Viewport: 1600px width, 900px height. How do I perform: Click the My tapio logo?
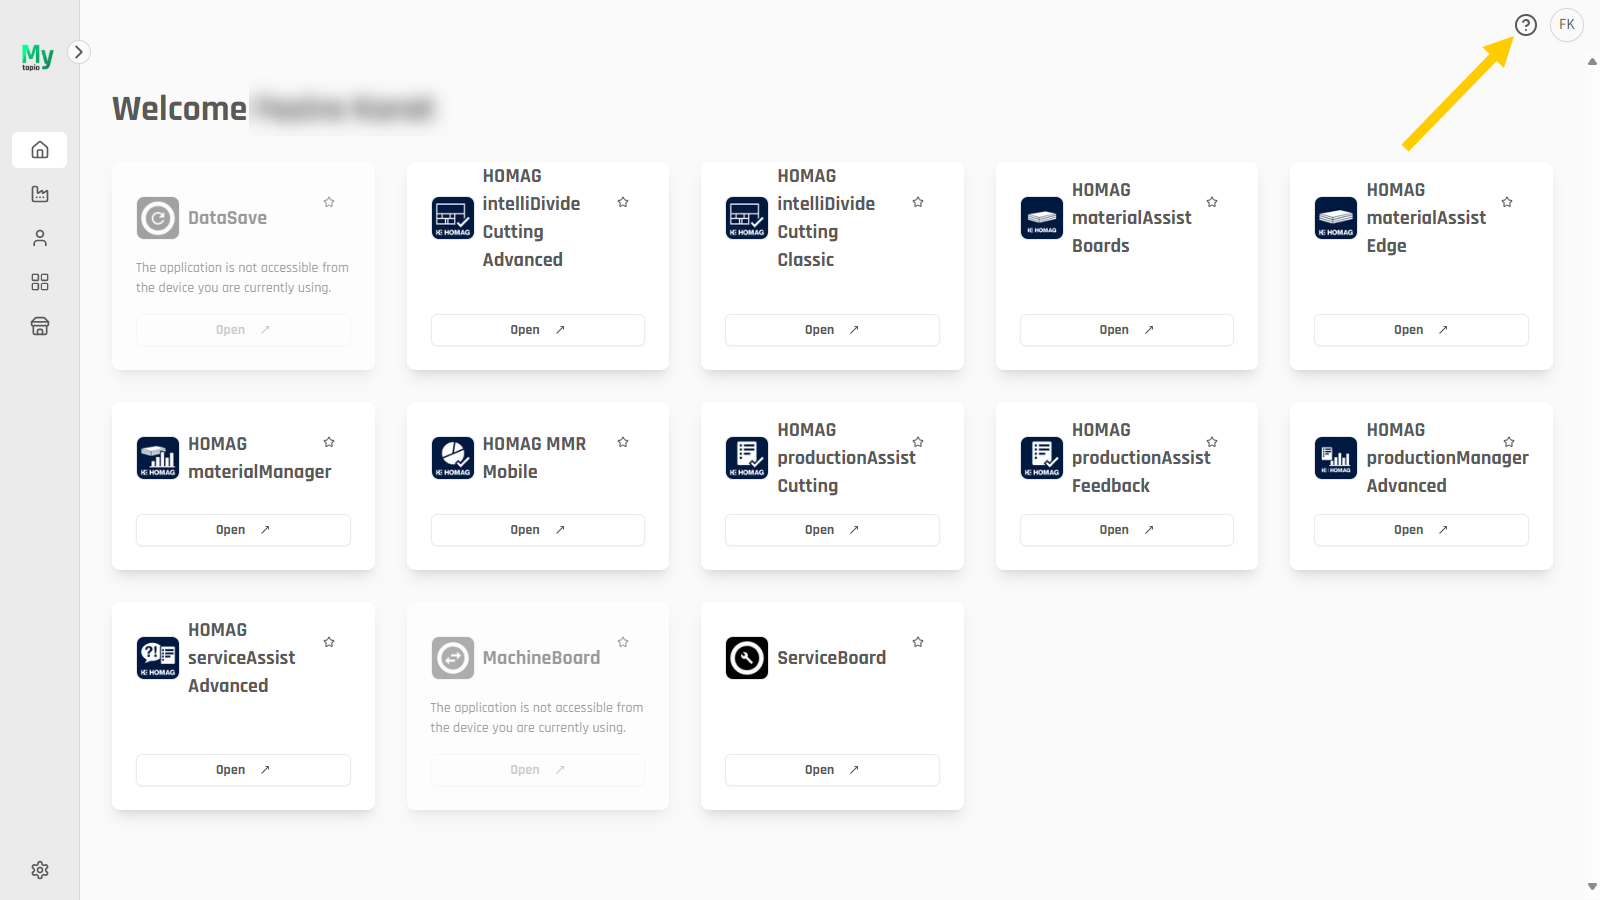37,57
